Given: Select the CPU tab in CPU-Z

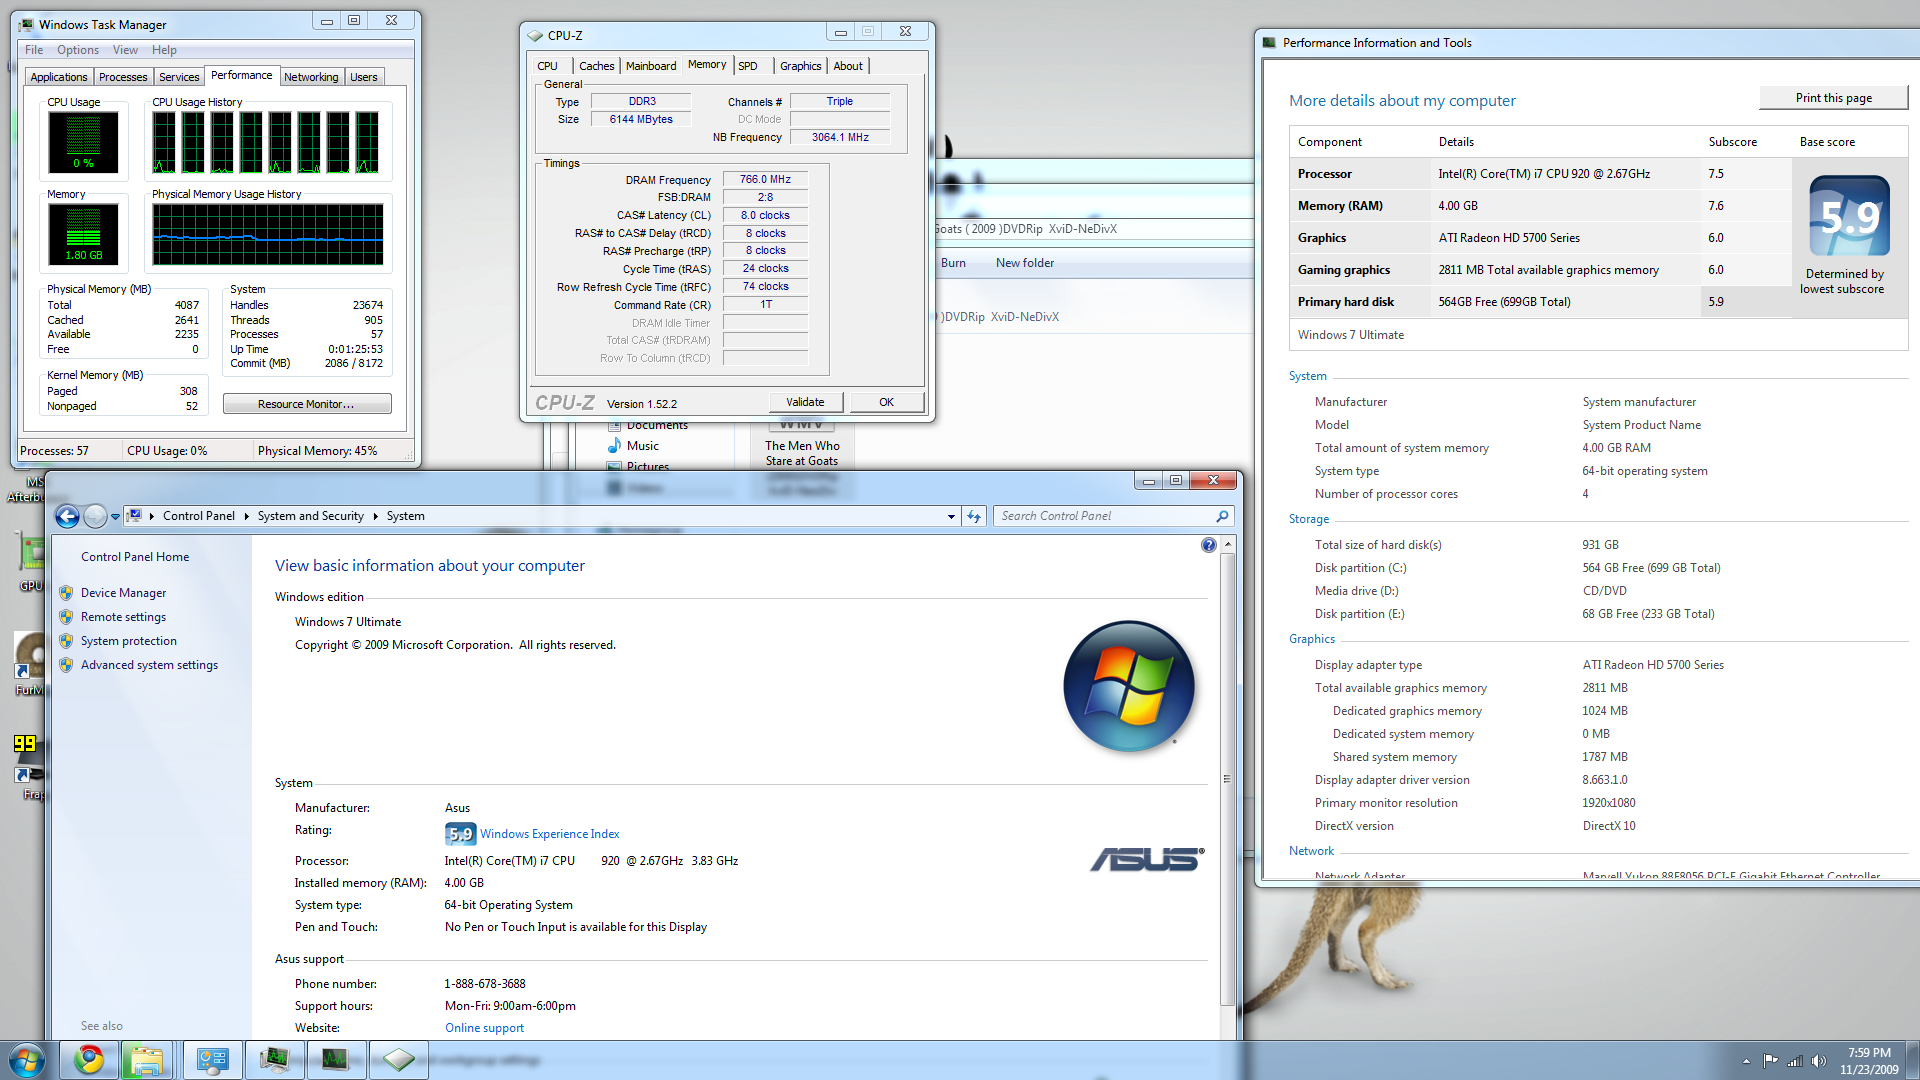Looking at the screenshot, I should [548, 66].
